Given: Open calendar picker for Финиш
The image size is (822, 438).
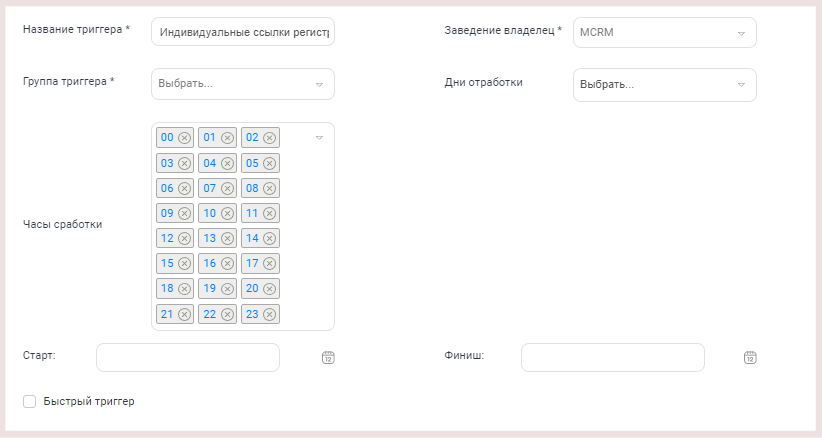Looking at the screenshot, I should pos(750,357).
